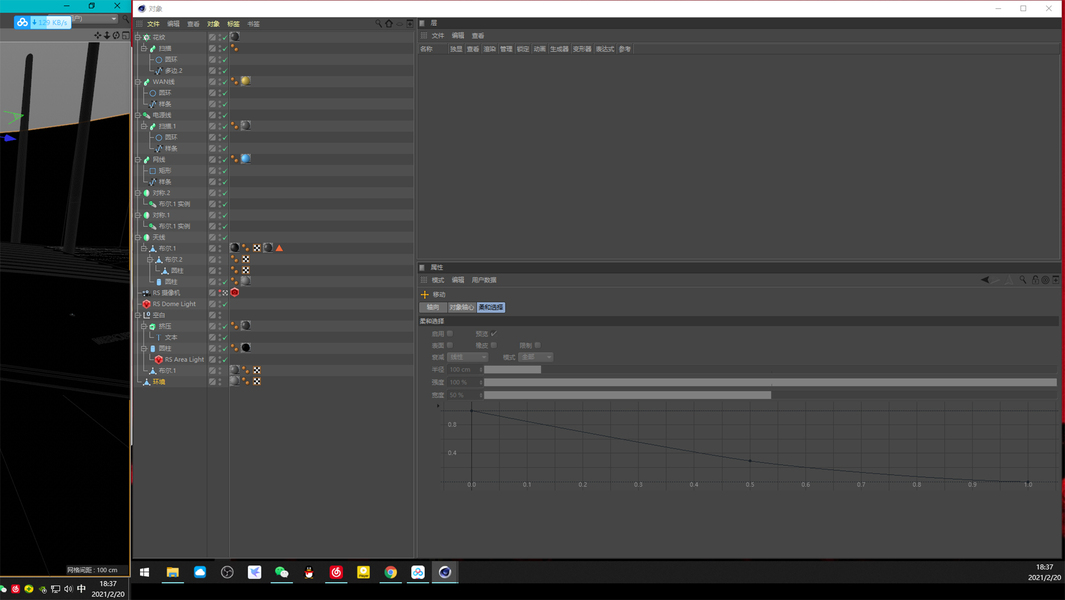Click the back arrow in Attributes panel
This screenshot has width=1065, height=600.
986,280
